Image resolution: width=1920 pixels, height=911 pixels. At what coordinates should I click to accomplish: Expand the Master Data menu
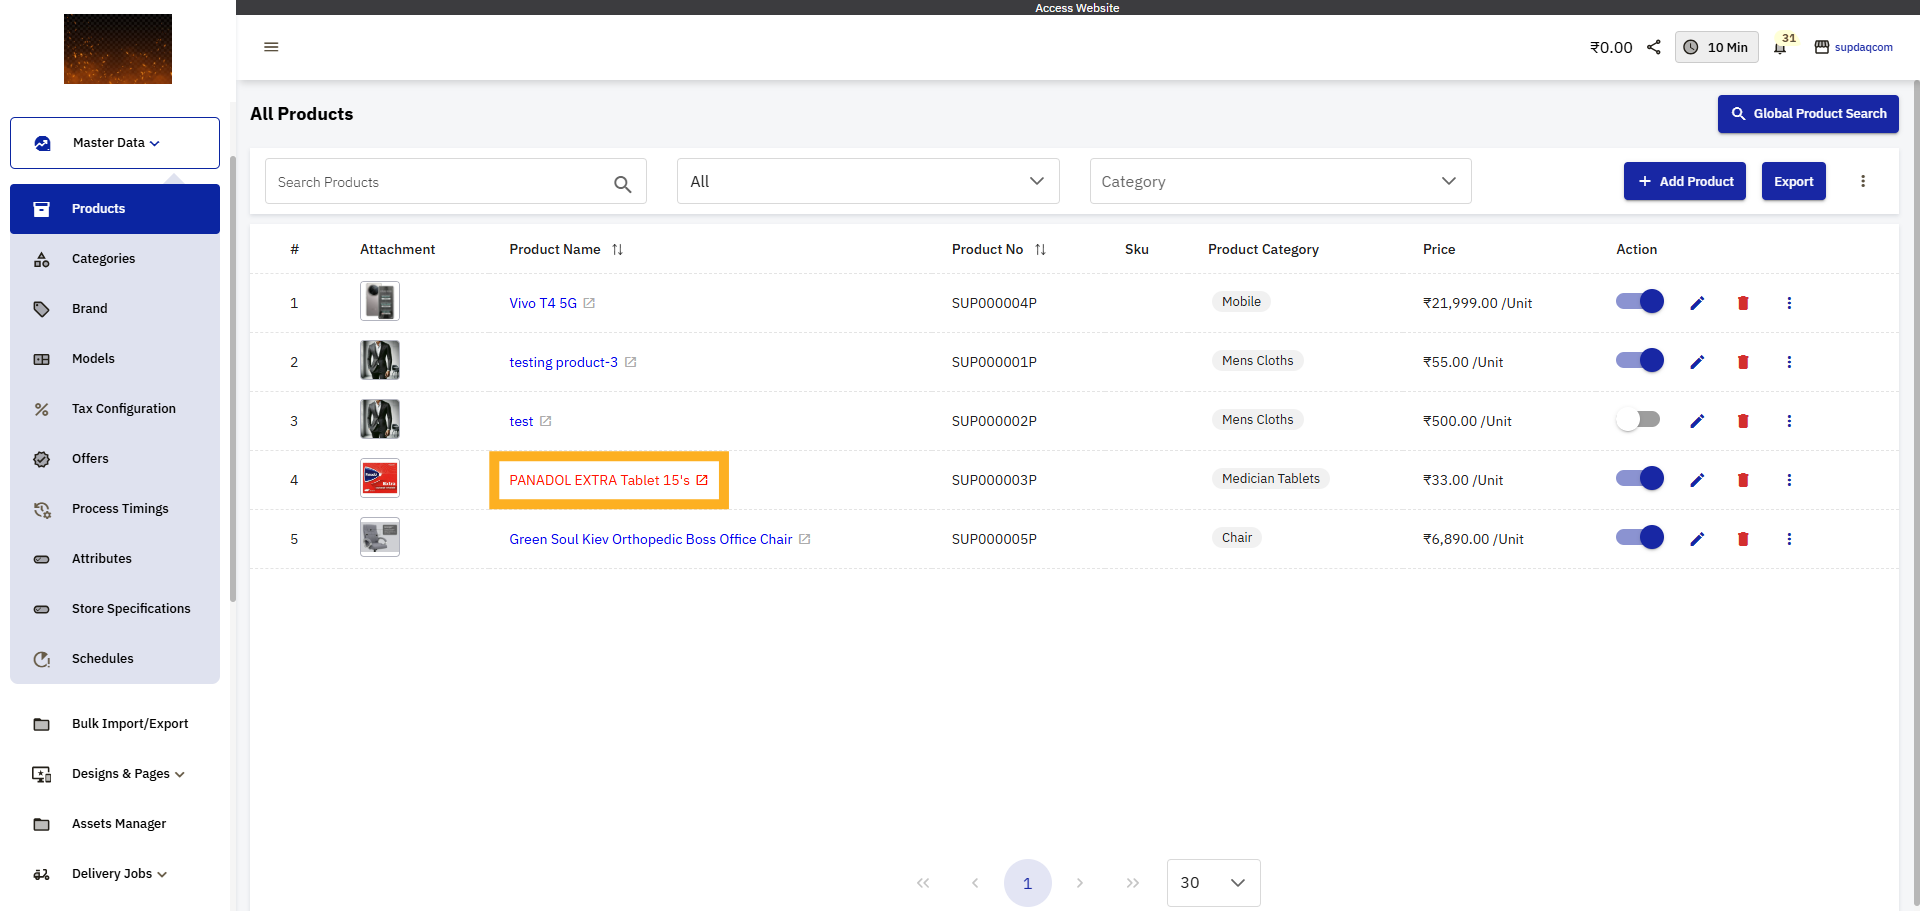[114, 142]
